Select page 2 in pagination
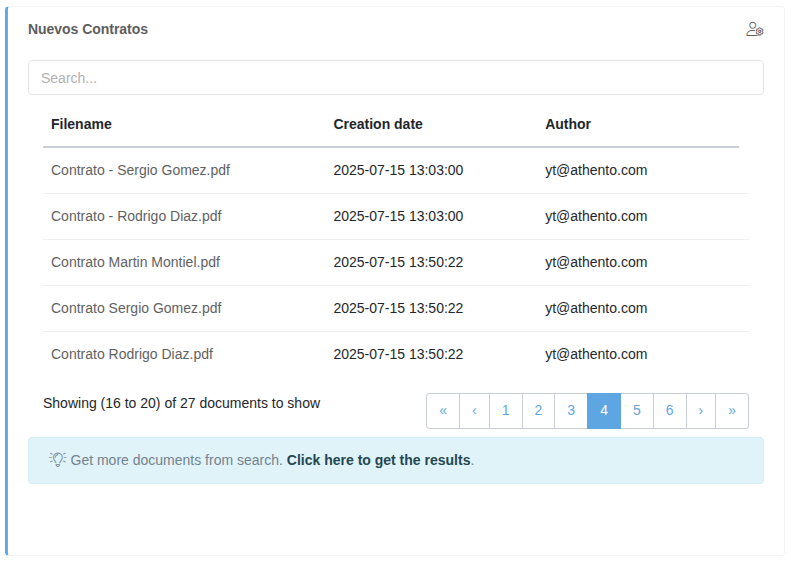 click(538, 411)
